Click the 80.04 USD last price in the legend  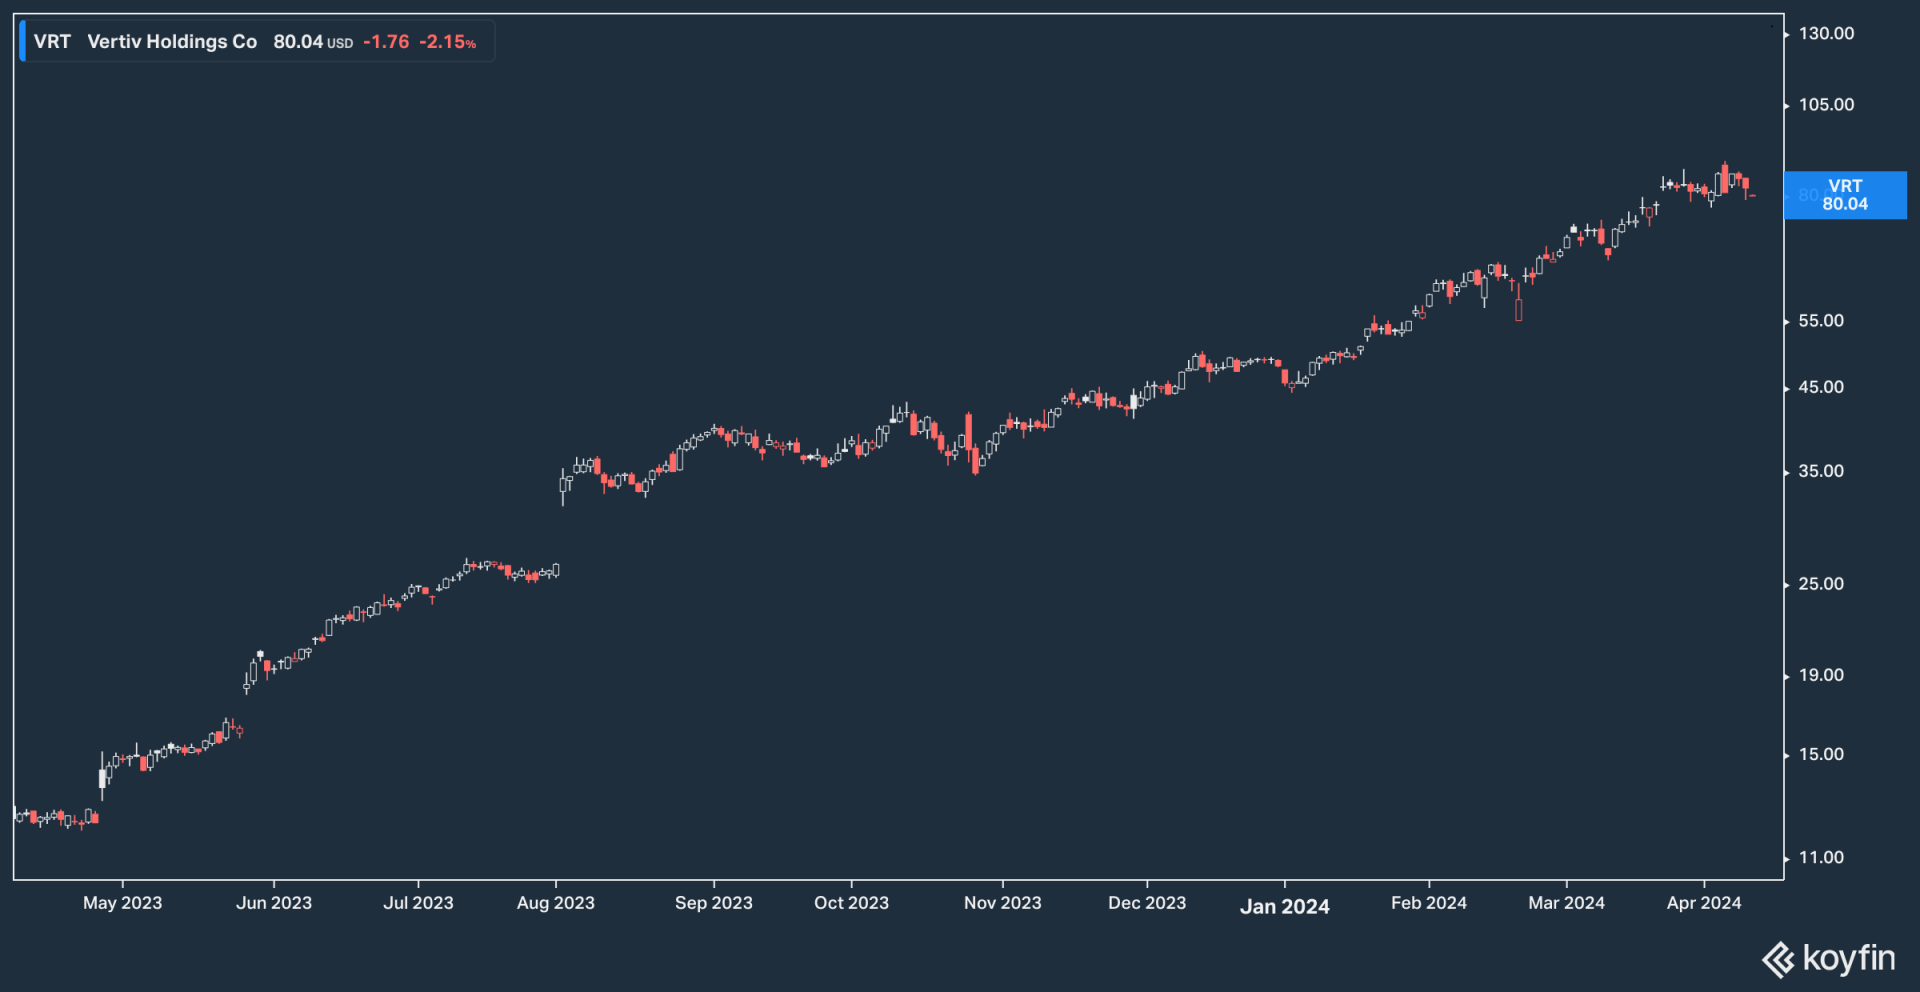pyautogui.click(x=312, y=42)
